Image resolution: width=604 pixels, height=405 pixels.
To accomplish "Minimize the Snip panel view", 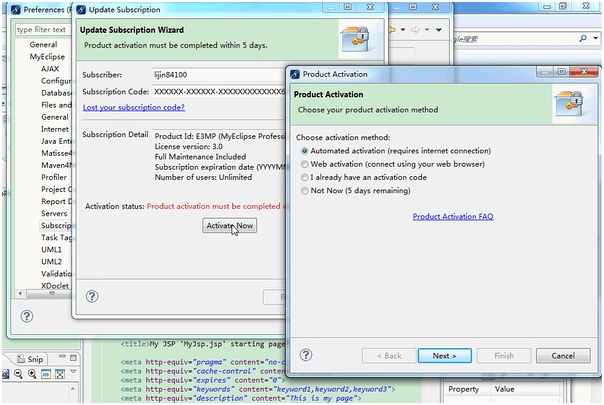I will click(62, 357).
